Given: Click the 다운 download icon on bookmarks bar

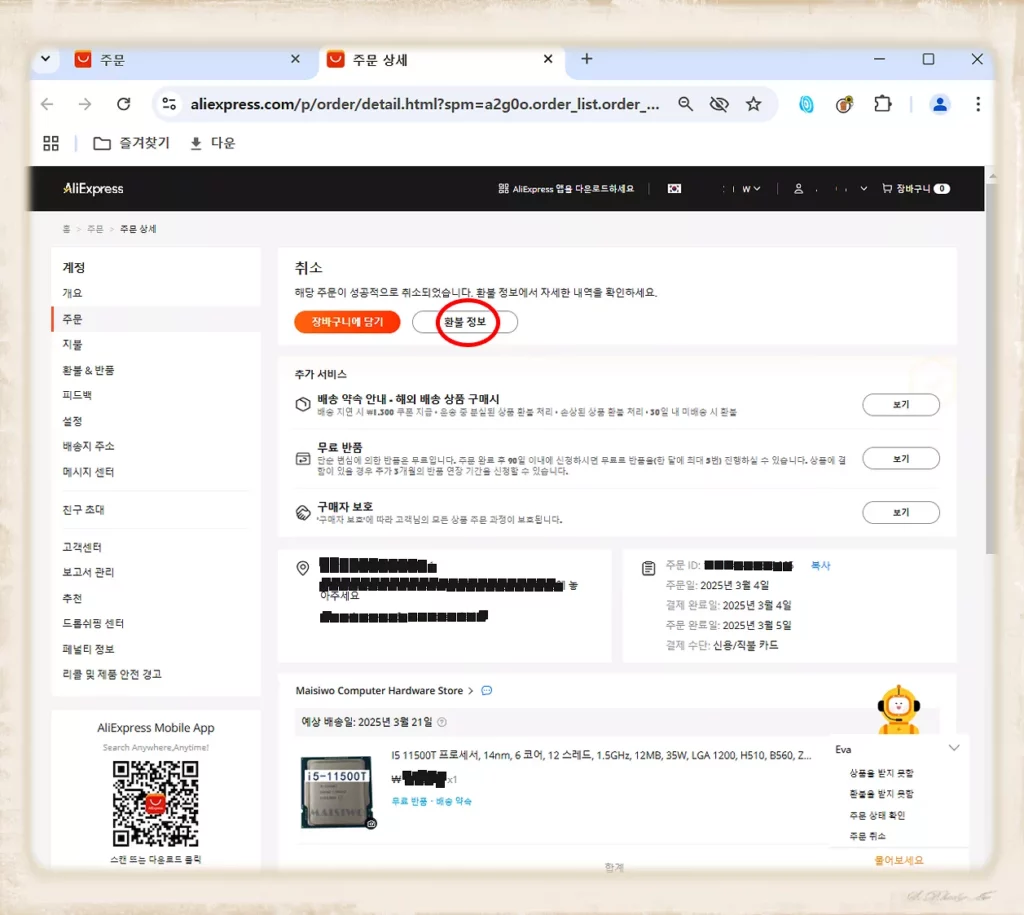Looking at the screenshot, I should coord(197,142).
